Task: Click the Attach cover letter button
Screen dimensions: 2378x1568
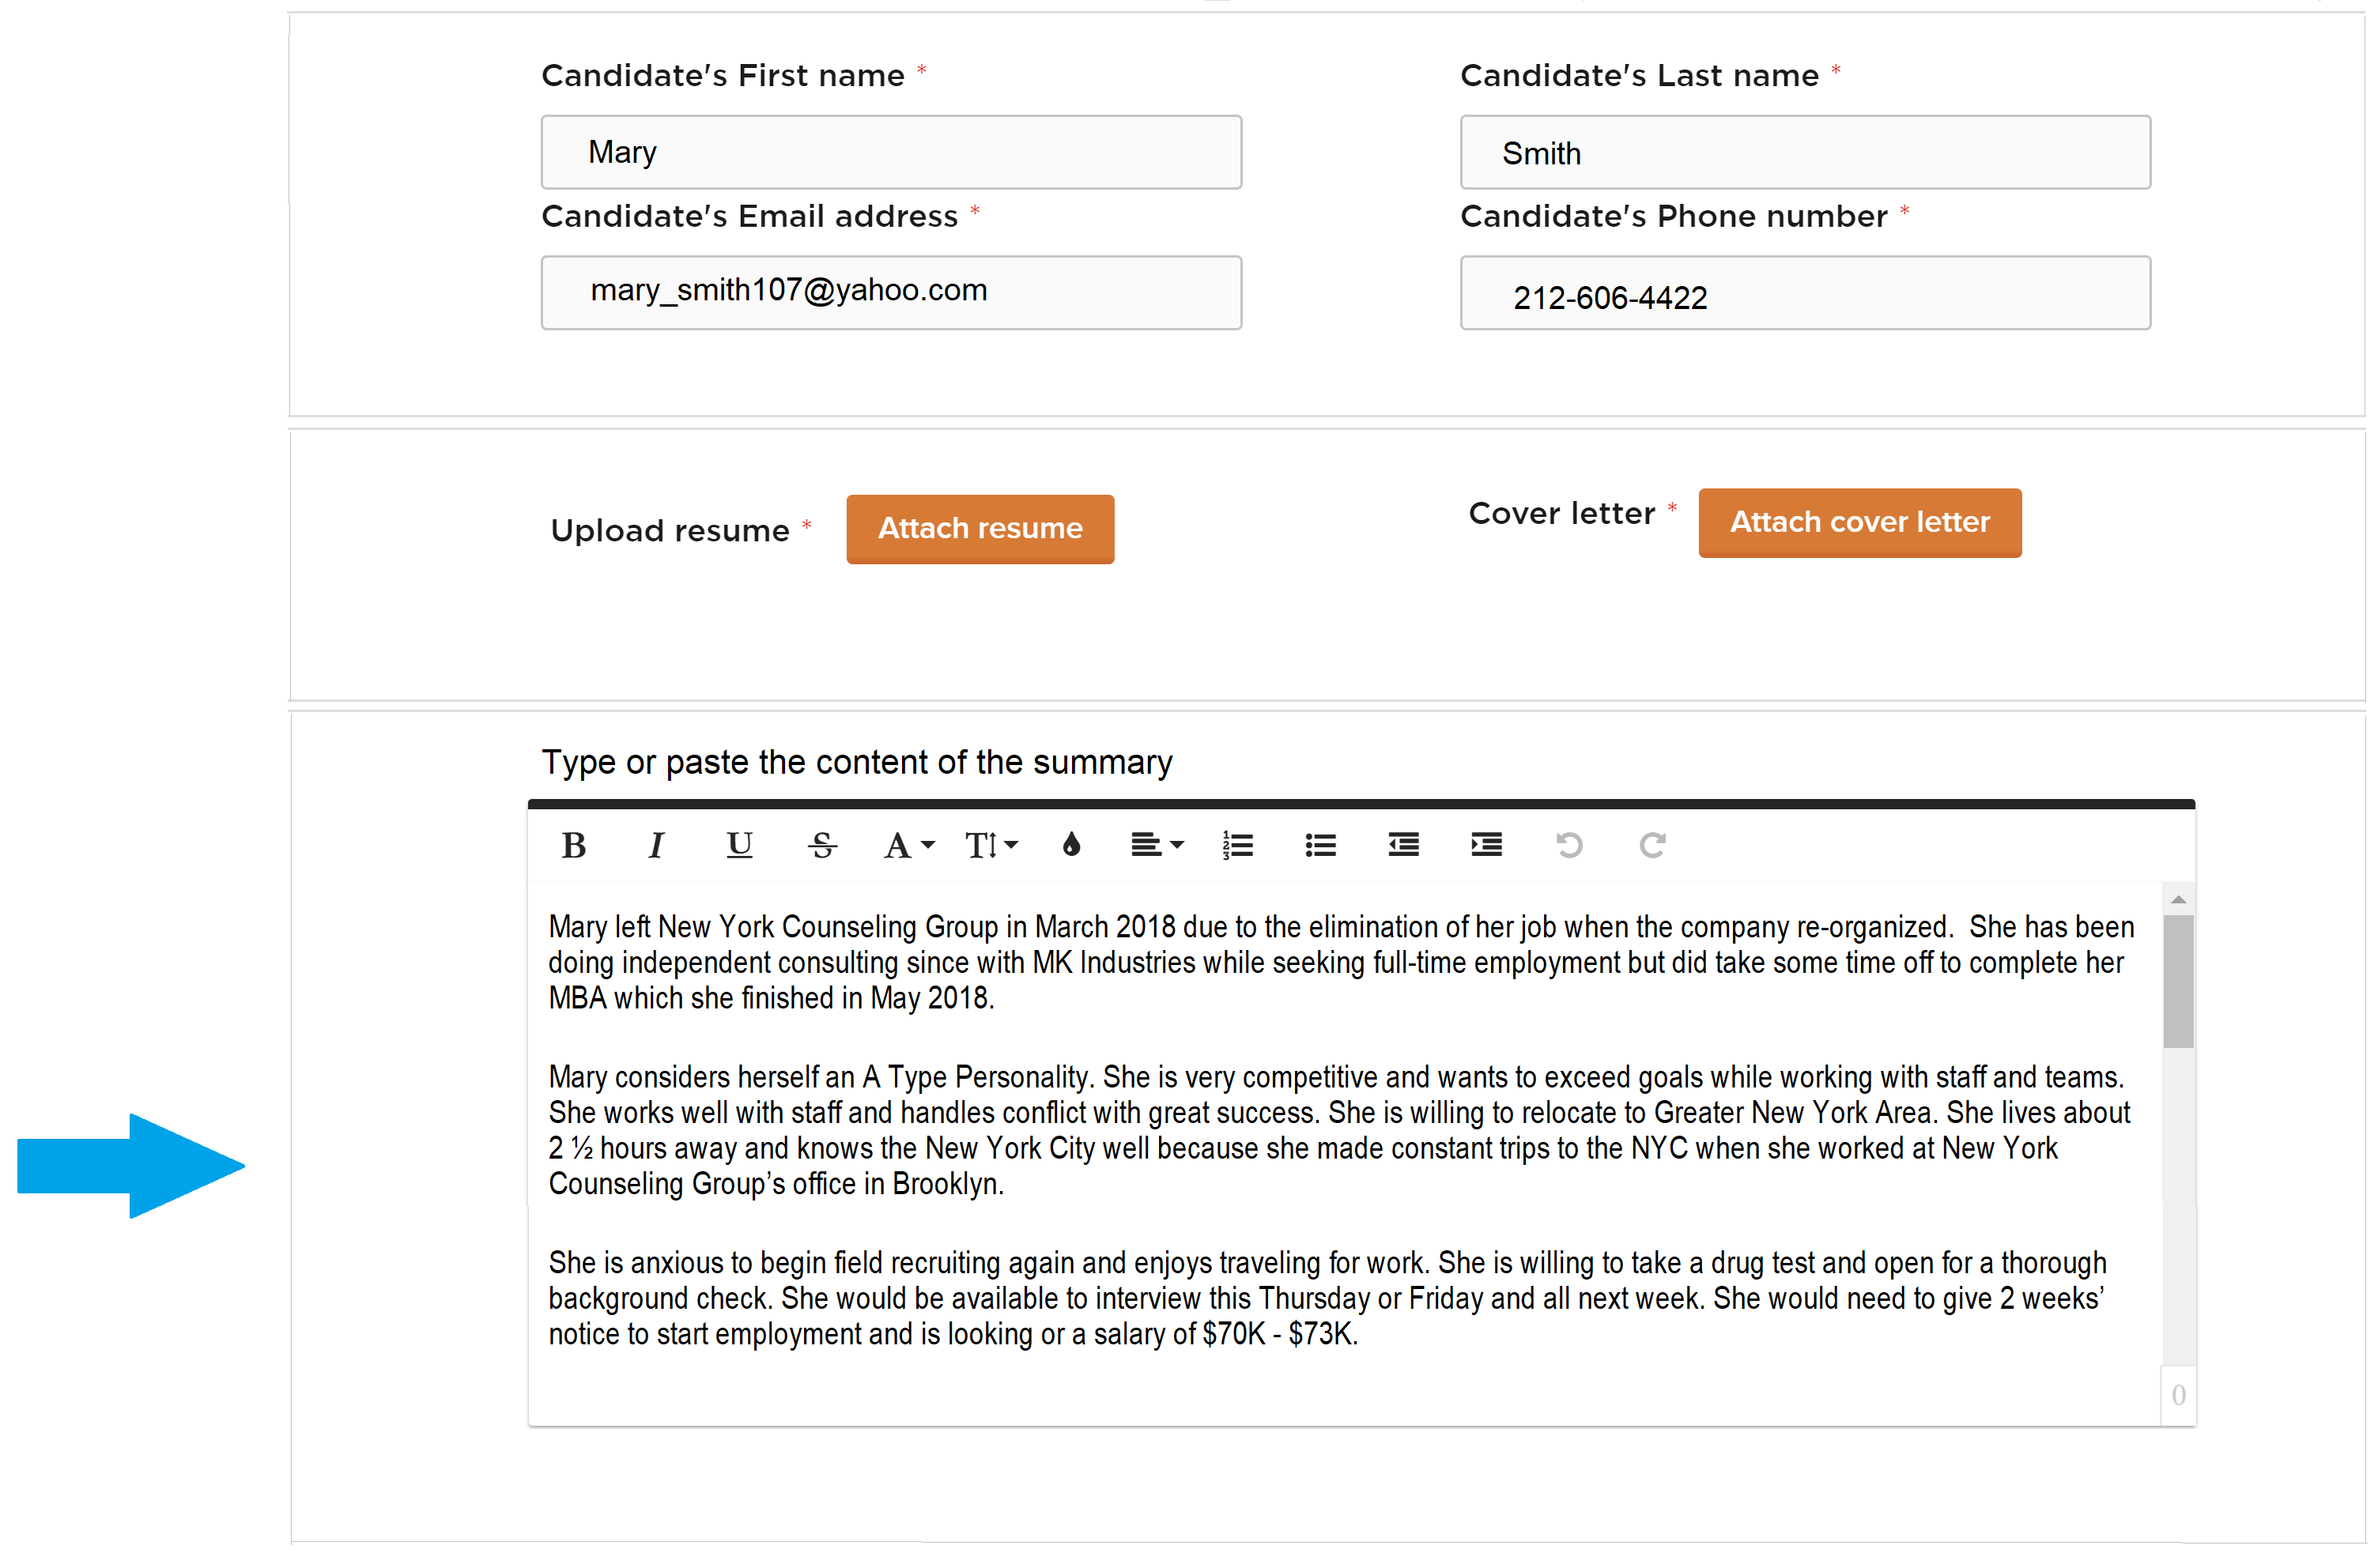Action: (x=1859, y=523)
